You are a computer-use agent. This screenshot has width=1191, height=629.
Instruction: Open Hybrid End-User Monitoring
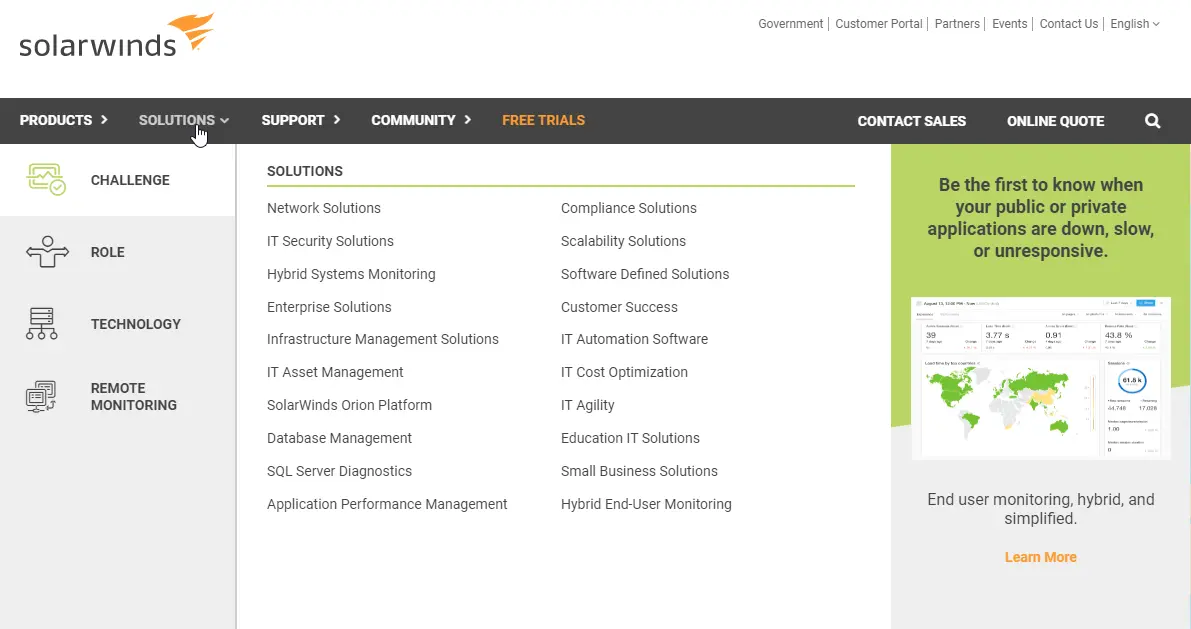pos(646,504)
